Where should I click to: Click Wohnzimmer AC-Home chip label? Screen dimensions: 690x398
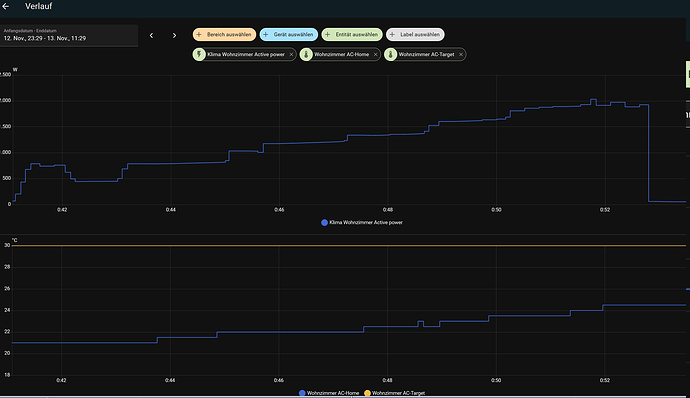(341, 55)
